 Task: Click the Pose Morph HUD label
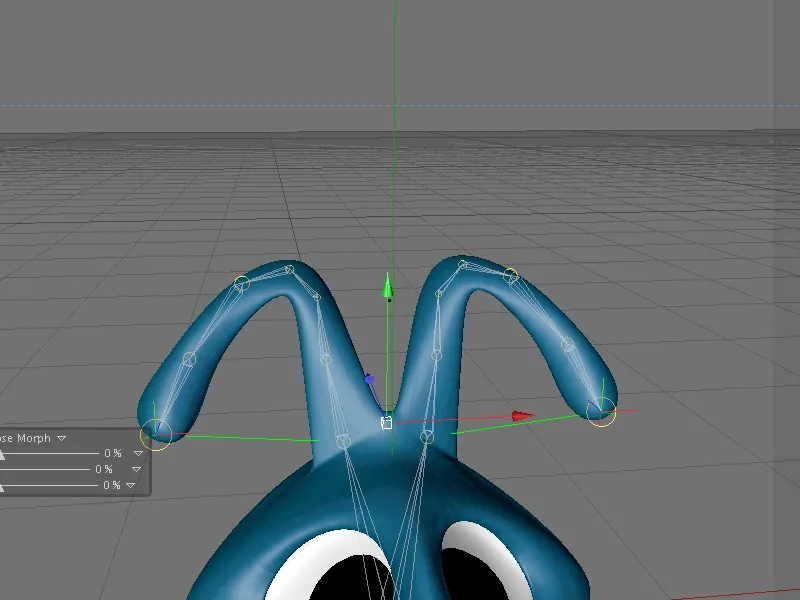[26, 438]
